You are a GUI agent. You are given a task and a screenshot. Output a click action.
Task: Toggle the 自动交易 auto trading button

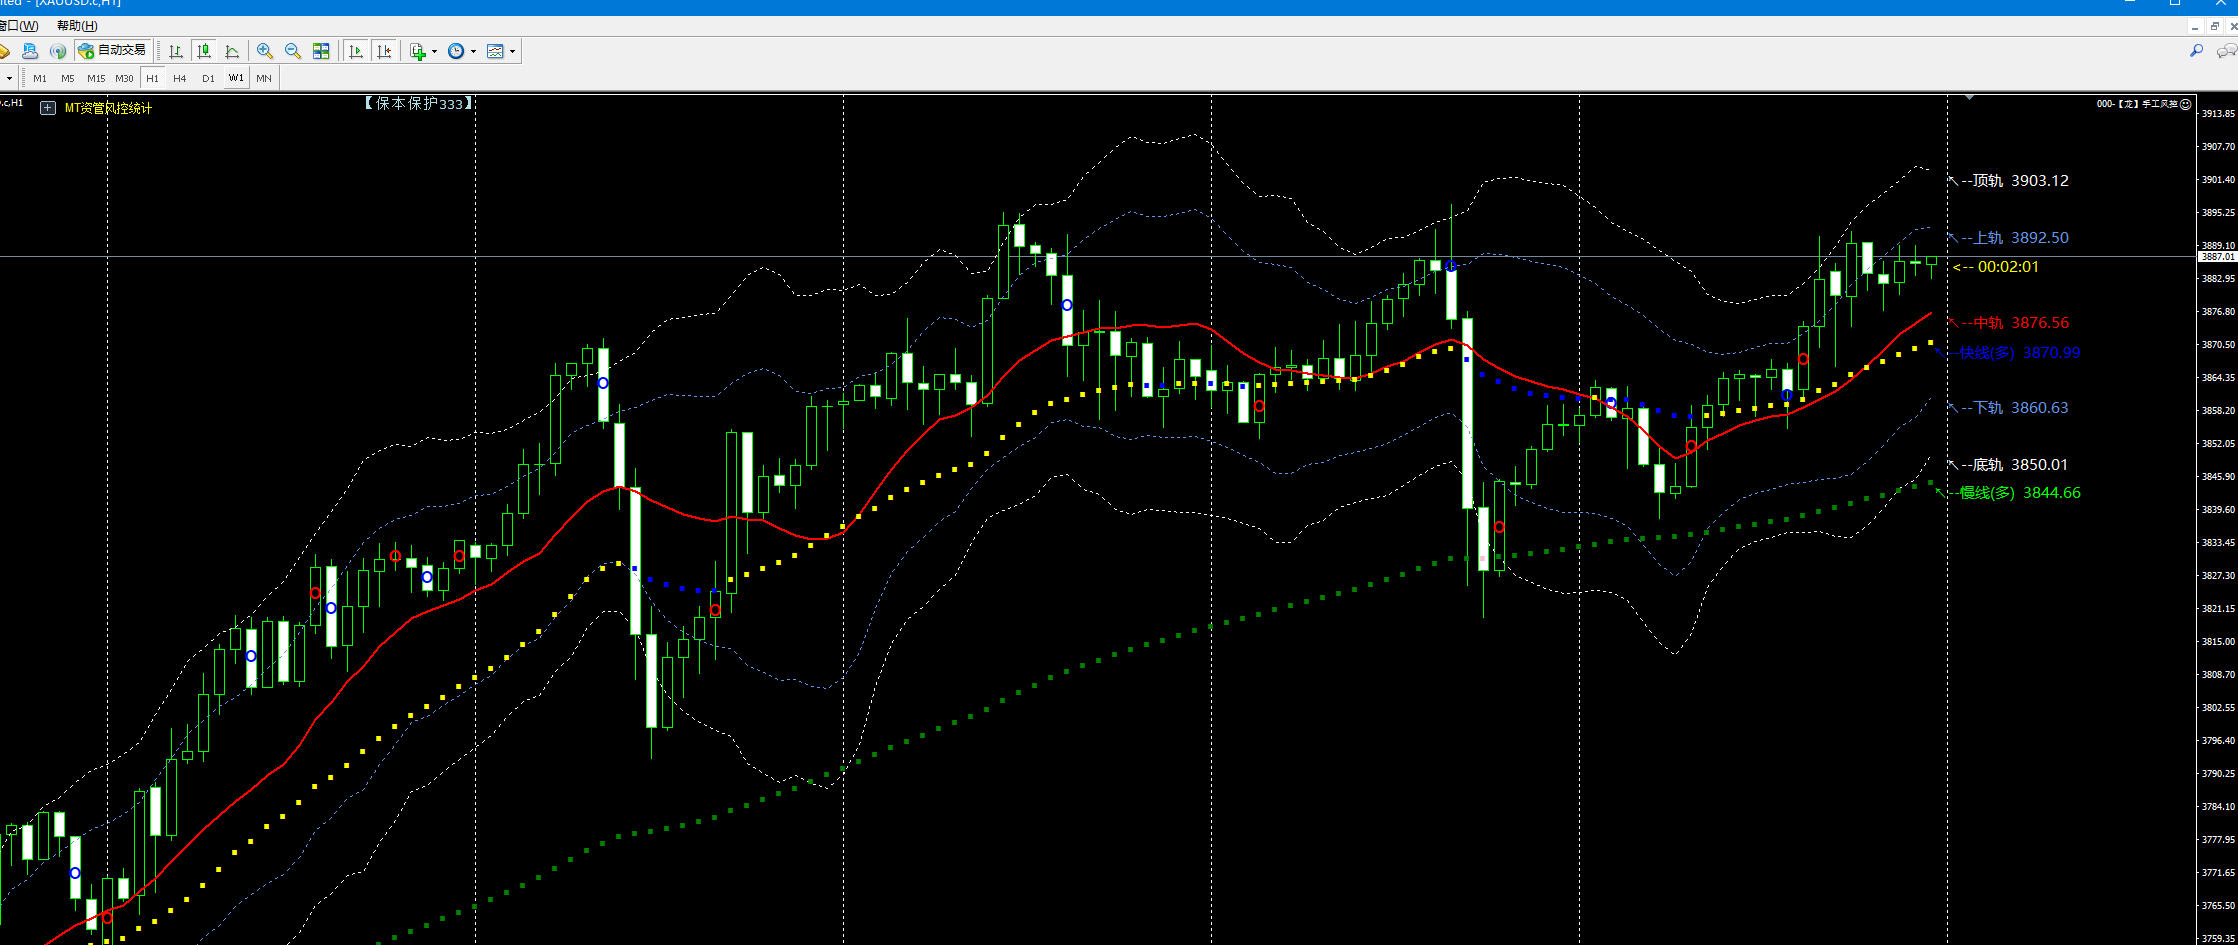[112, 51]
